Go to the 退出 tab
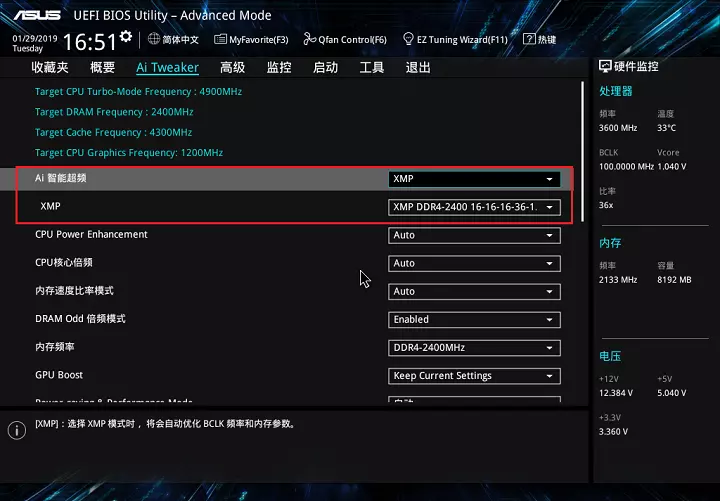The height and width of the screenshot is (501, 720). [418, 68]
